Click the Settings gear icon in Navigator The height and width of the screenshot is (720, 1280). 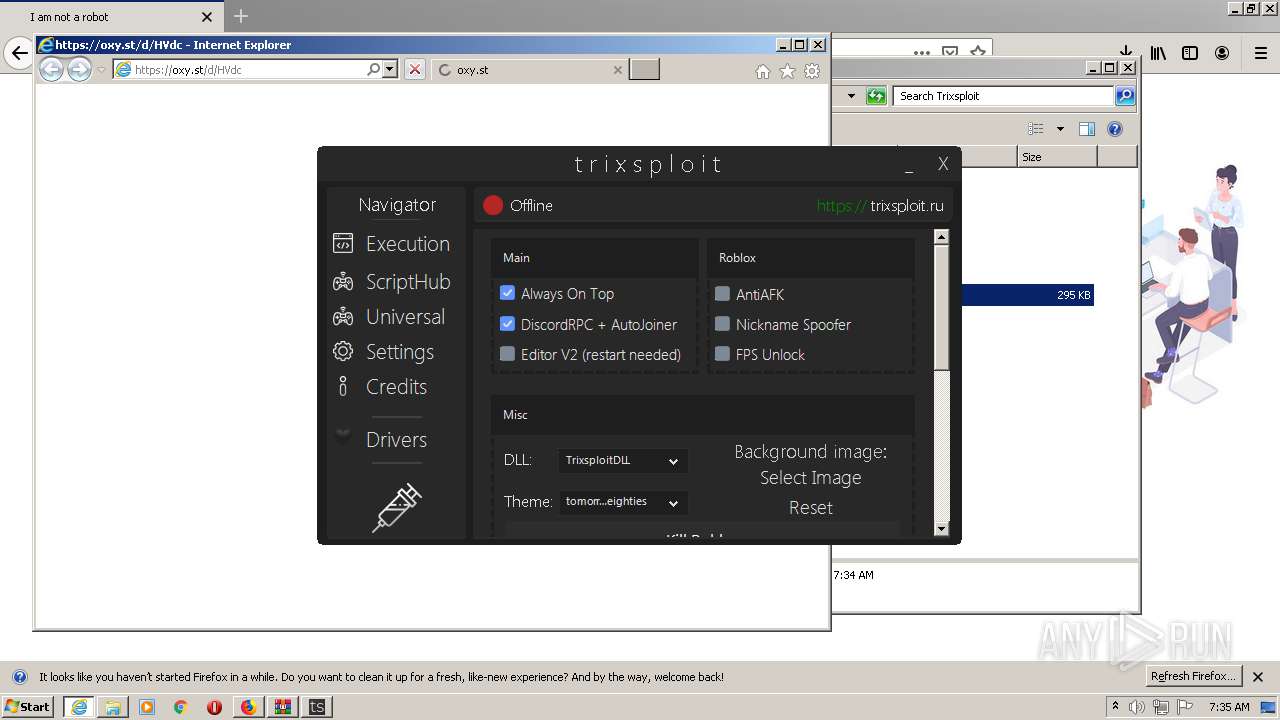[343, 352]
